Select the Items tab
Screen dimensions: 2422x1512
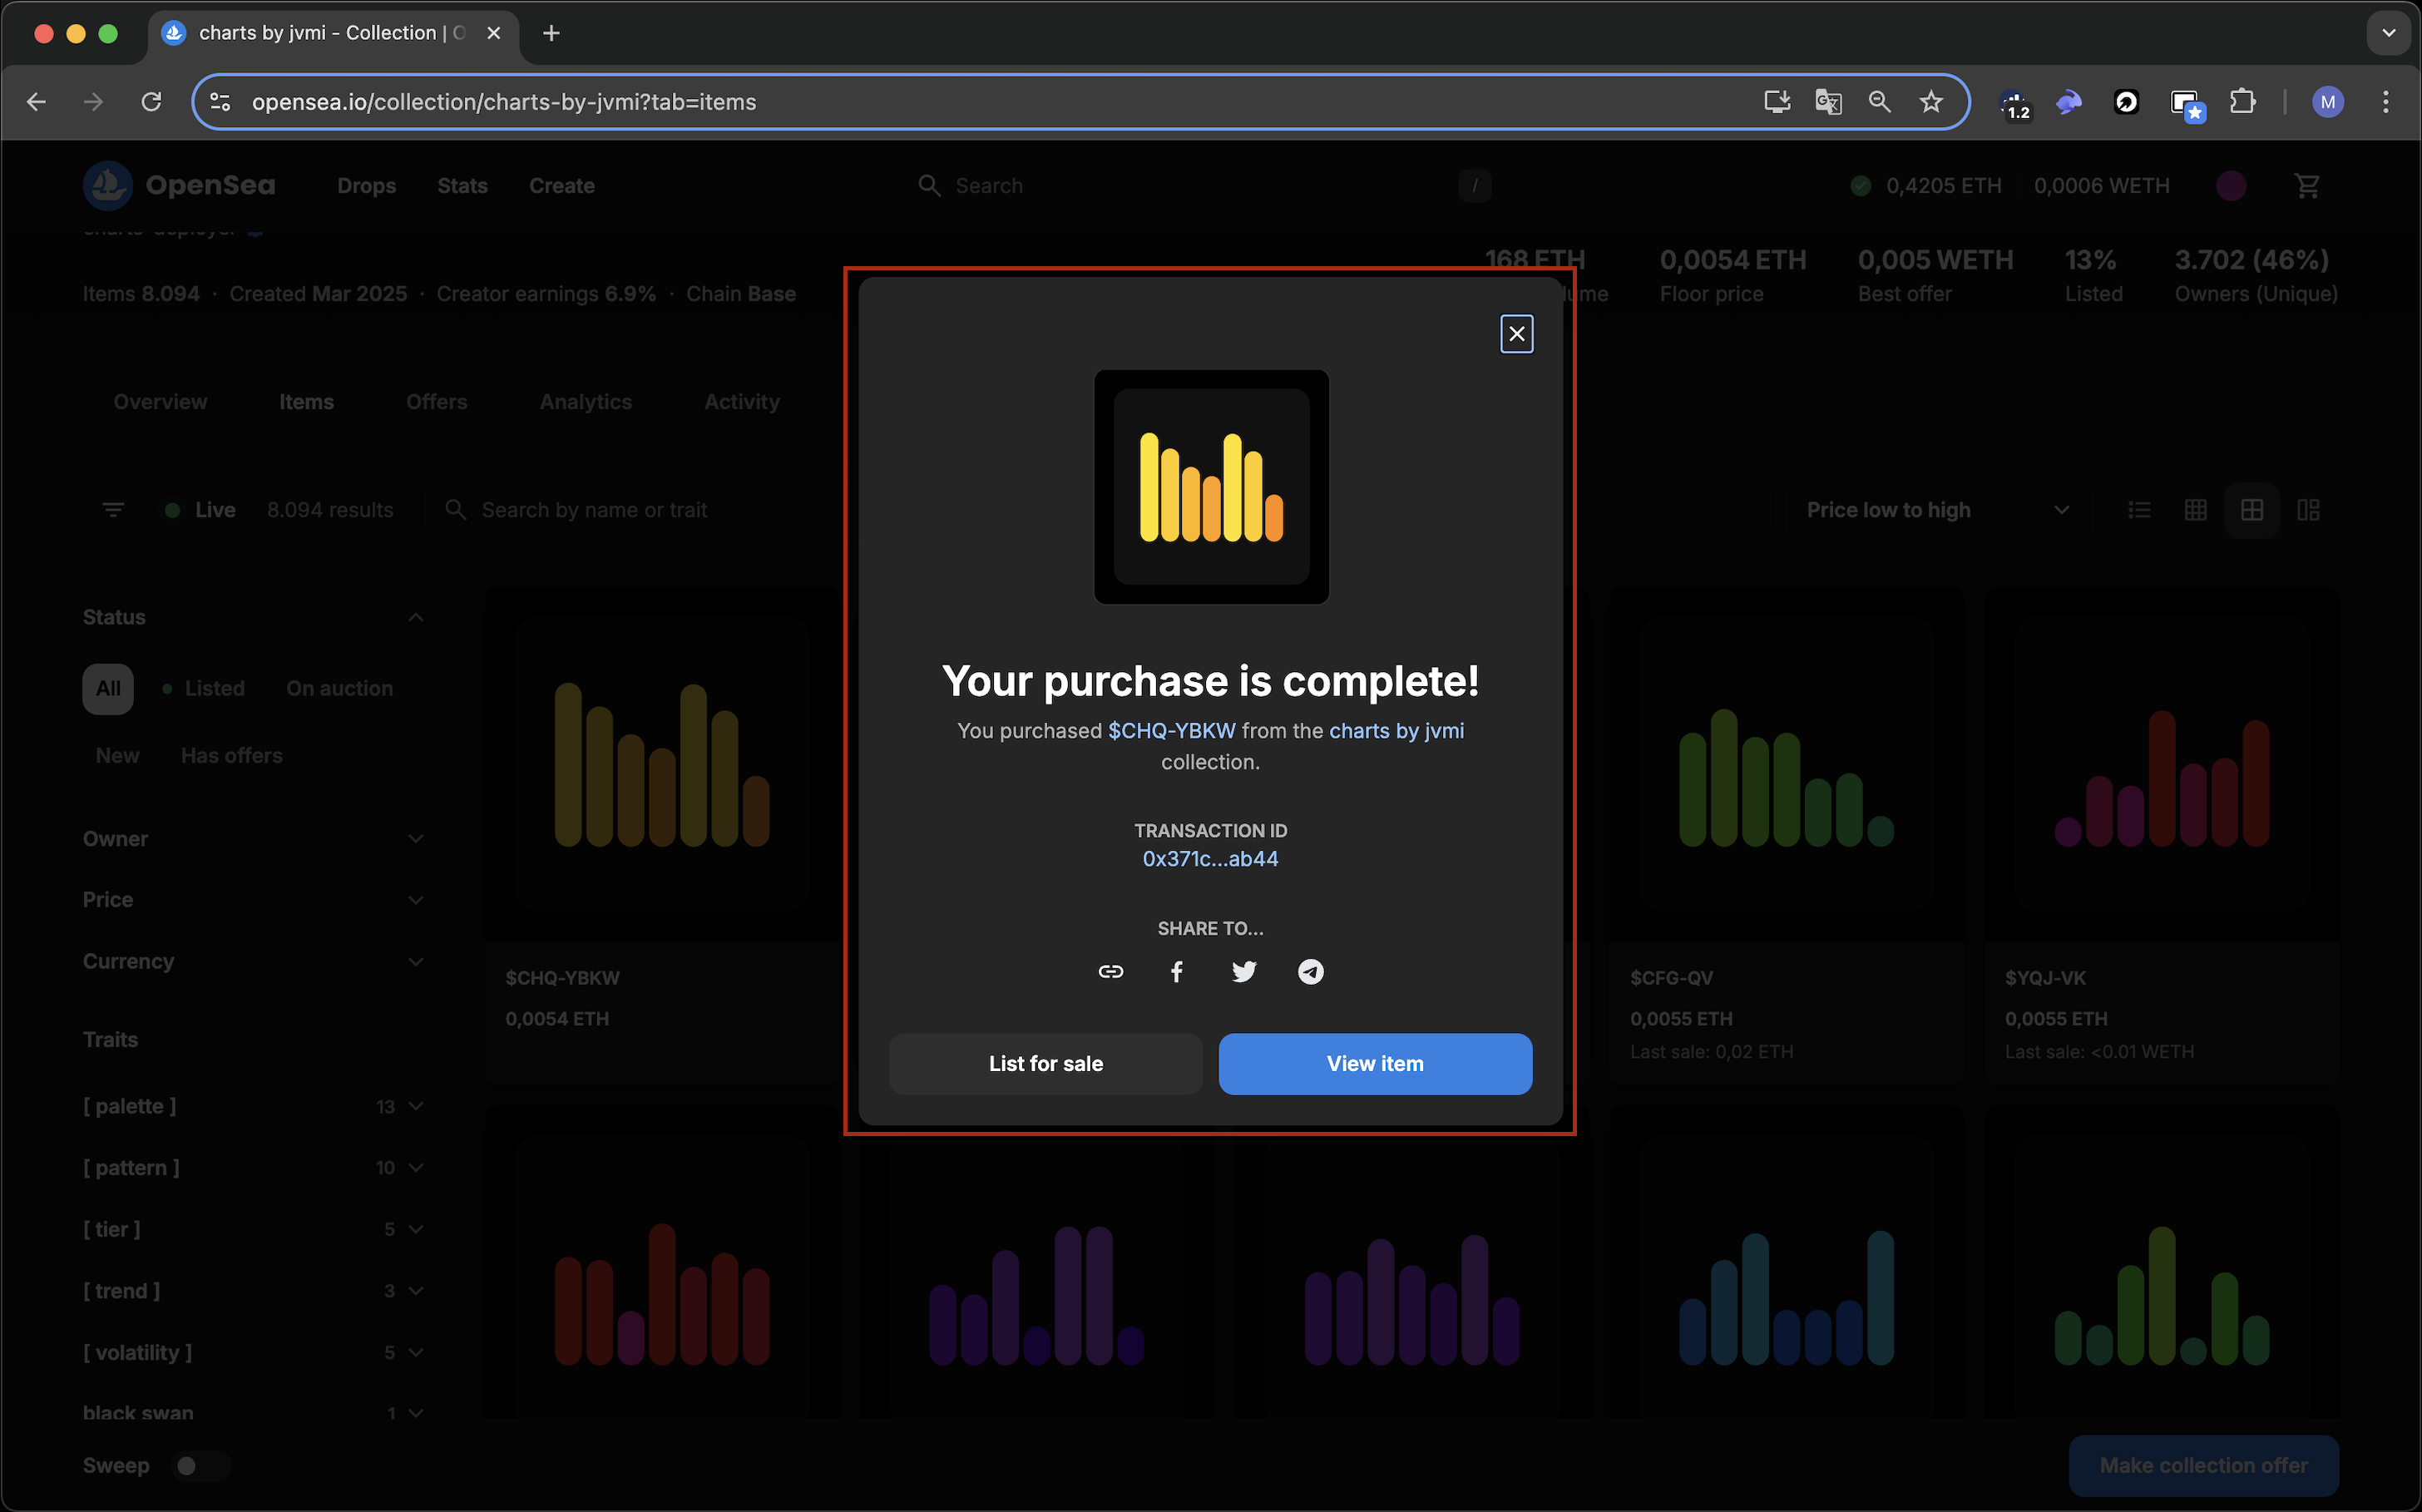306,402
